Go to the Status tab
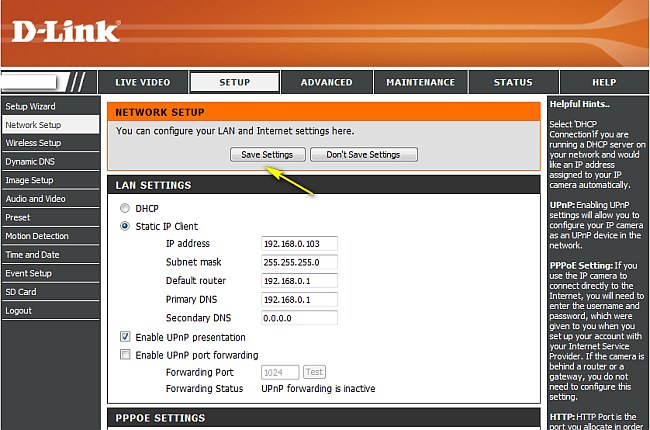 pyautogui.click(x=513, y=82)
